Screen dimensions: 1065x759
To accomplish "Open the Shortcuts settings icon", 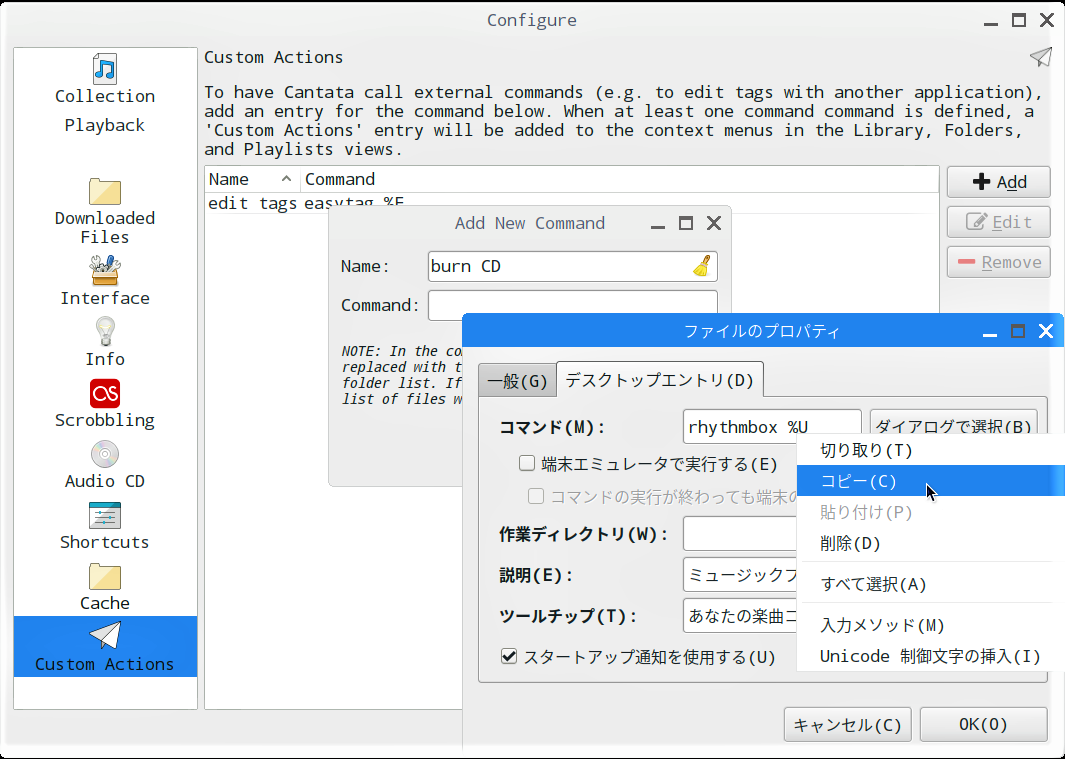I will [x=105, y=515].
